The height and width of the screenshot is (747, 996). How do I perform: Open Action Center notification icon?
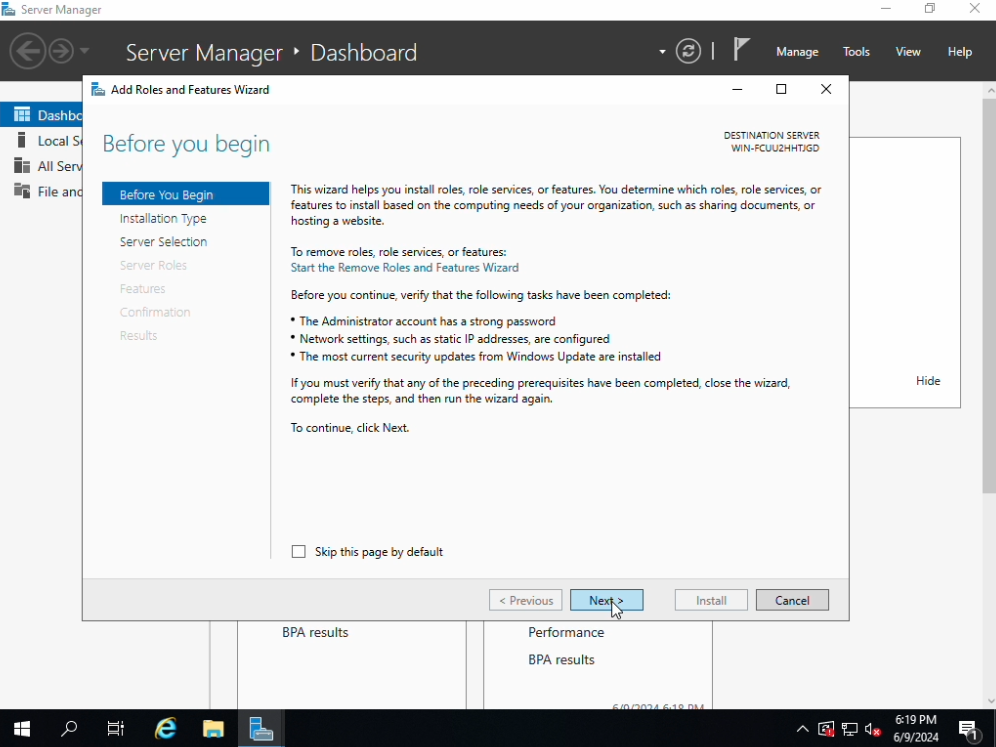(x=968, y=729)
